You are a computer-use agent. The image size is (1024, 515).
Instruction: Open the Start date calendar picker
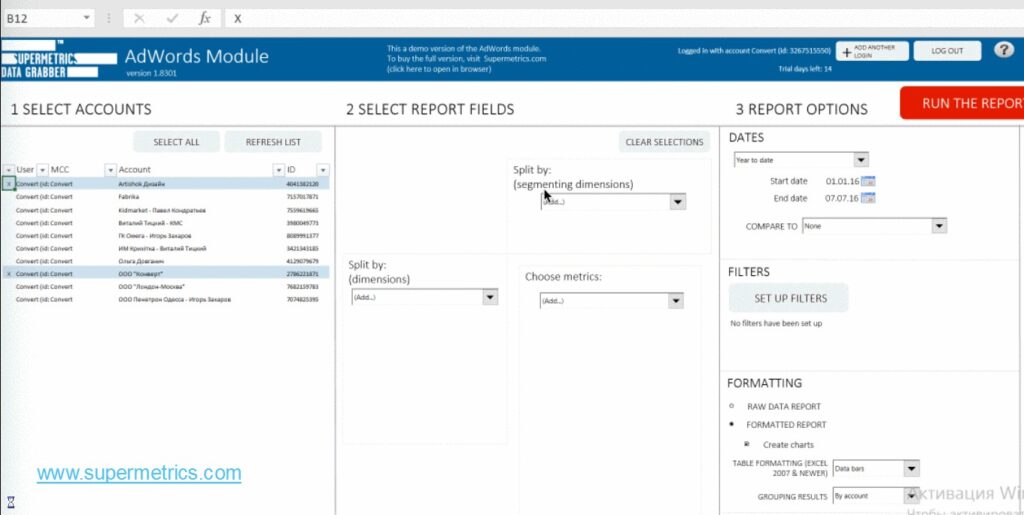click(x=868, y=181)
